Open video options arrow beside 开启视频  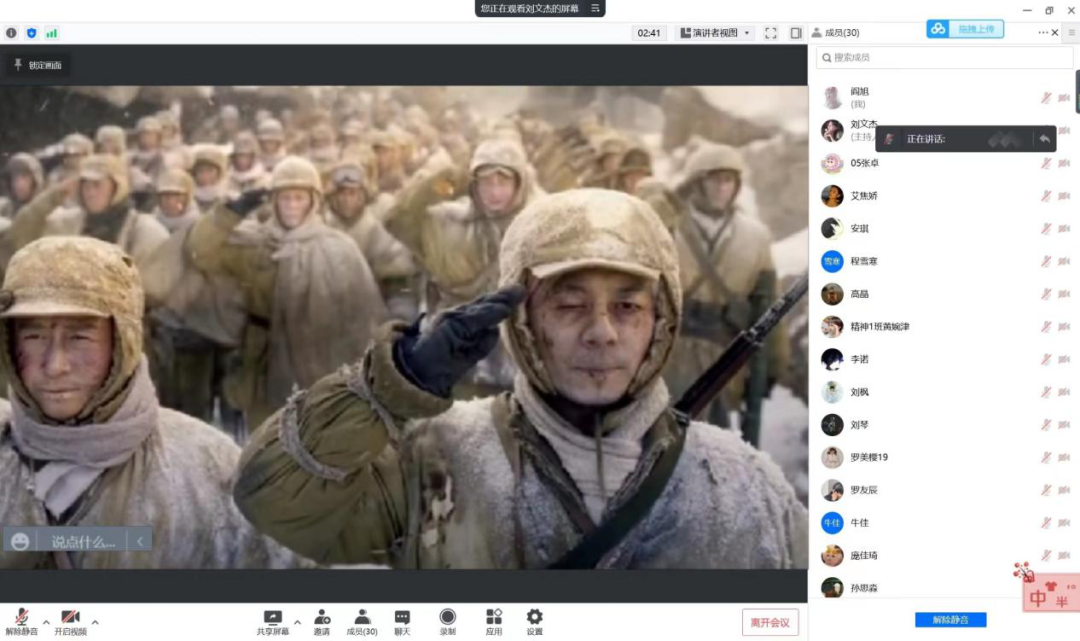pyautogui.click(x=95, y=622)
